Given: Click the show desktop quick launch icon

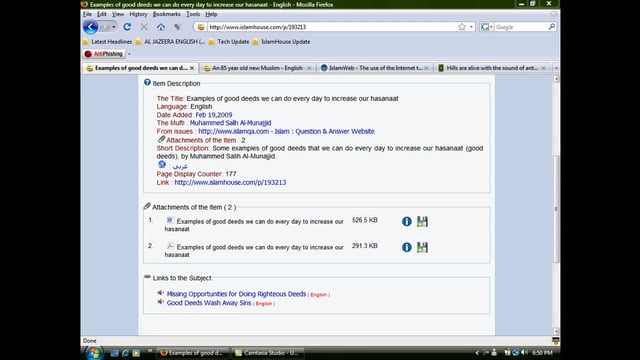Looking at the screenshot, I should pos(115,353).
